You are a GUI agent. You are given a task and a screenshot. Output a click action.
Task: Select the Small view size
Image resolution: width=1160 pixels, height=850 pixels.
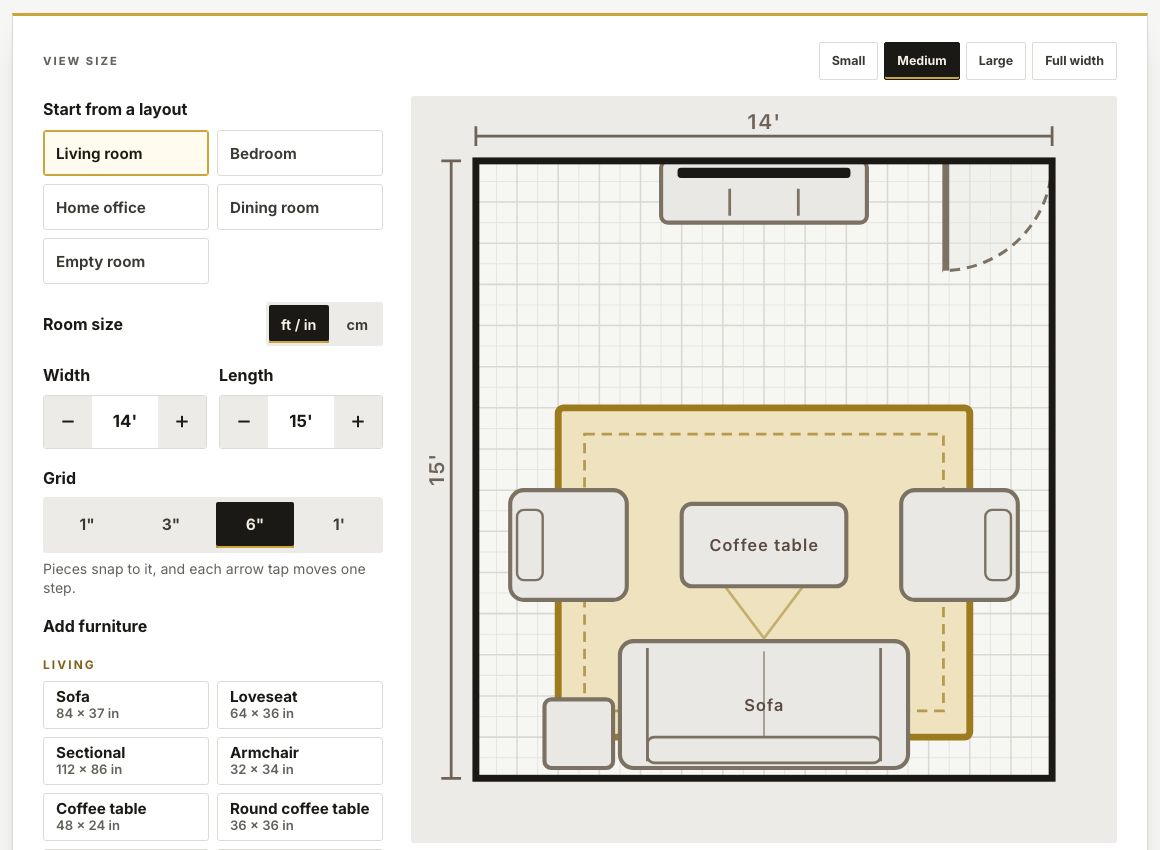(x=848, y=61)
